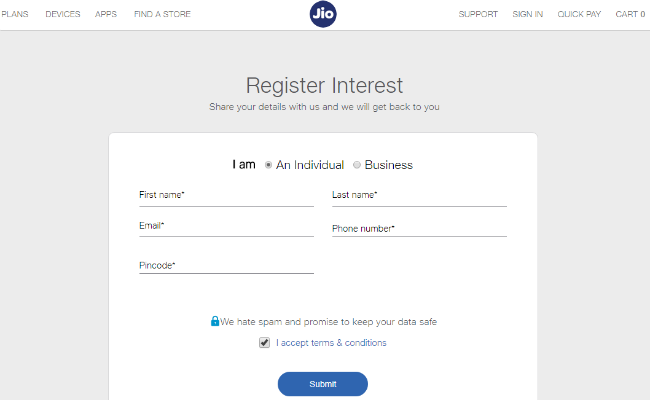The height and width of the screenshot is (400, 650).
Task: Open the SUPPORT page
Action: (x=478, y=14)
